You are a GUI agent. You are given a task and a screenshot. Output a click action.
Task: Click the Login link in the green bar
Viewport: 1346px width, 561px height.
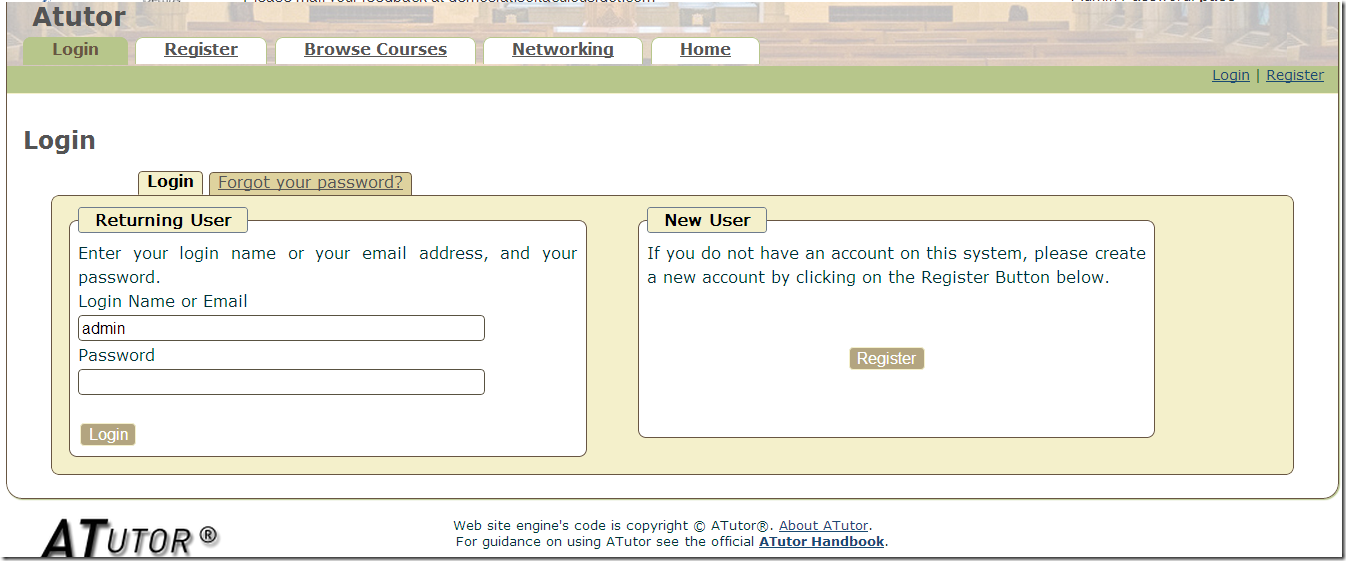coord(1230,75)
